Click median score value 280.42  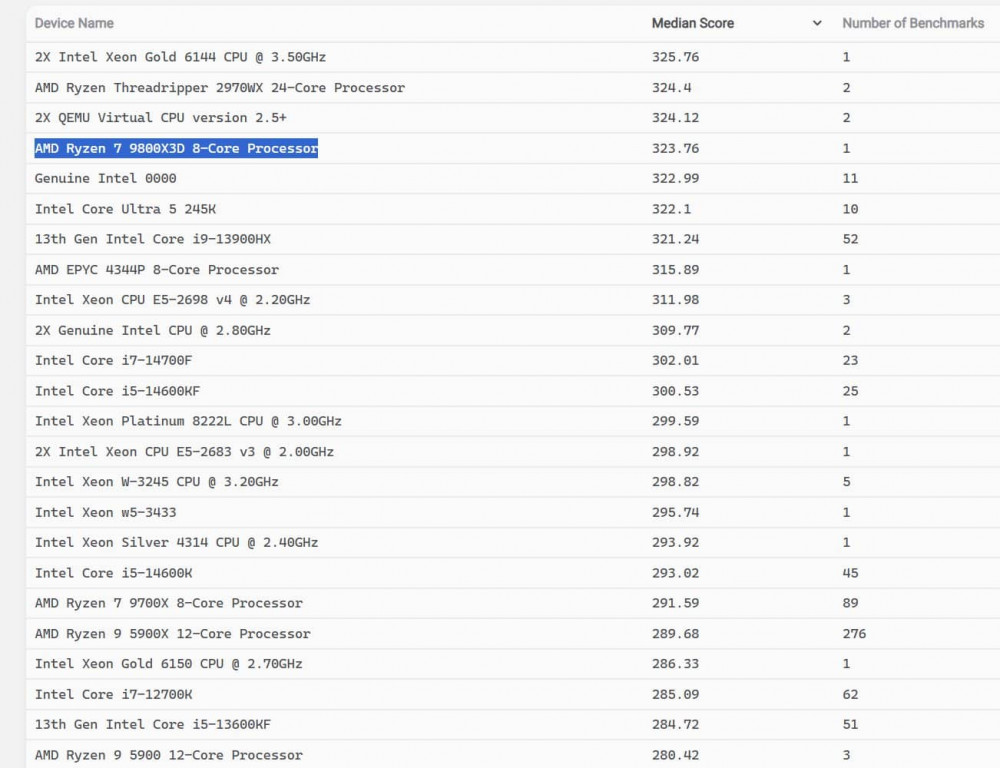675,755
